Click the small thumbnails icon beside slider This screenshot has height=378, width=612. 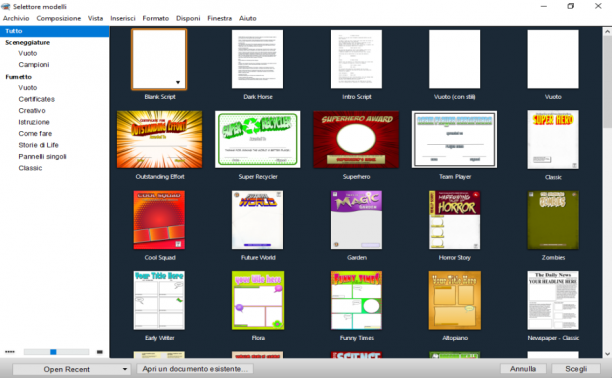coord(10,352)
